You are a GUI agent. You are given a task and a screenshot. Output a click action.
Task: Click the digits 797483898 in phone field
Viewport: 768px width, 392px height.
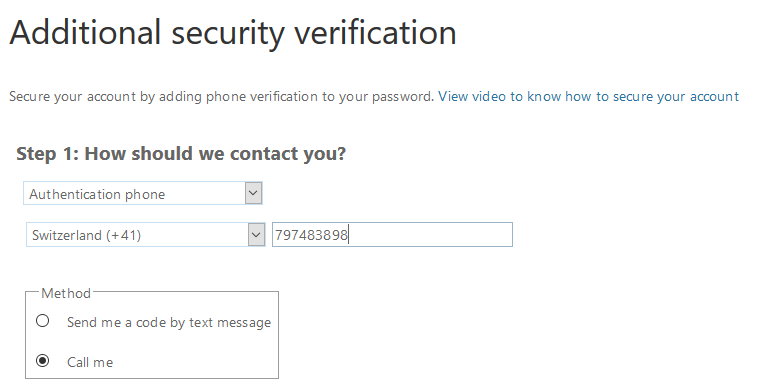click(x=311, y=235)
